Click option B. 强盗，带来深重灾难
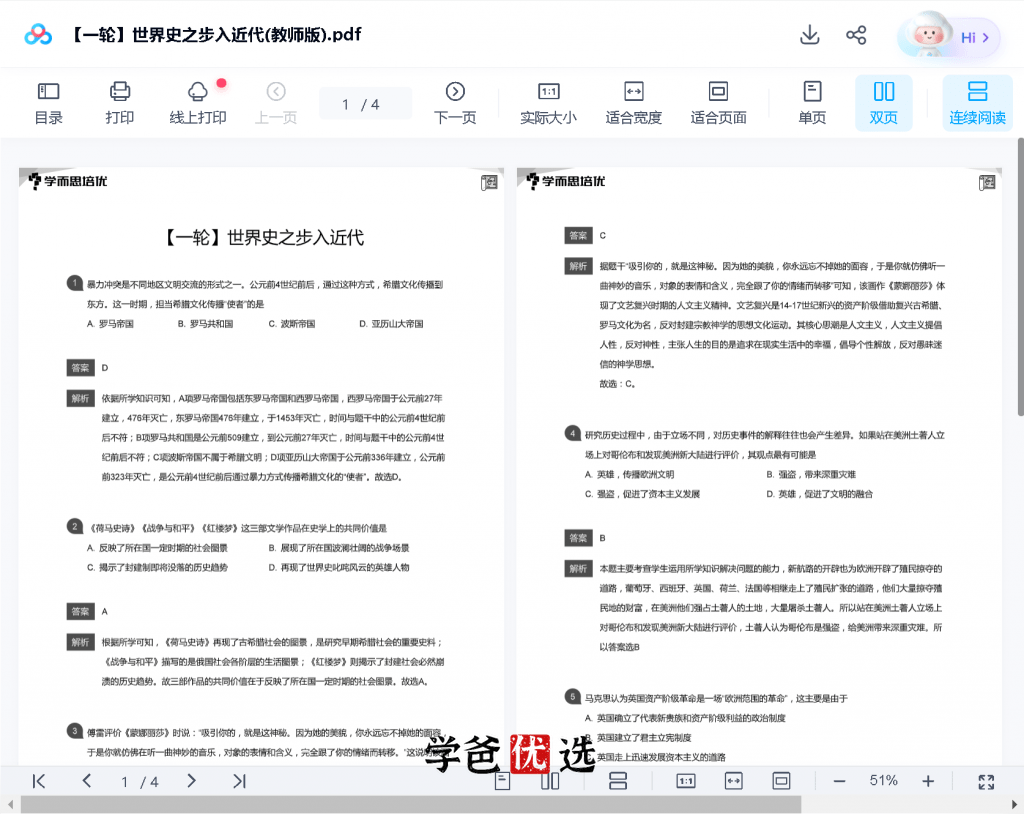 coord(811,474)
